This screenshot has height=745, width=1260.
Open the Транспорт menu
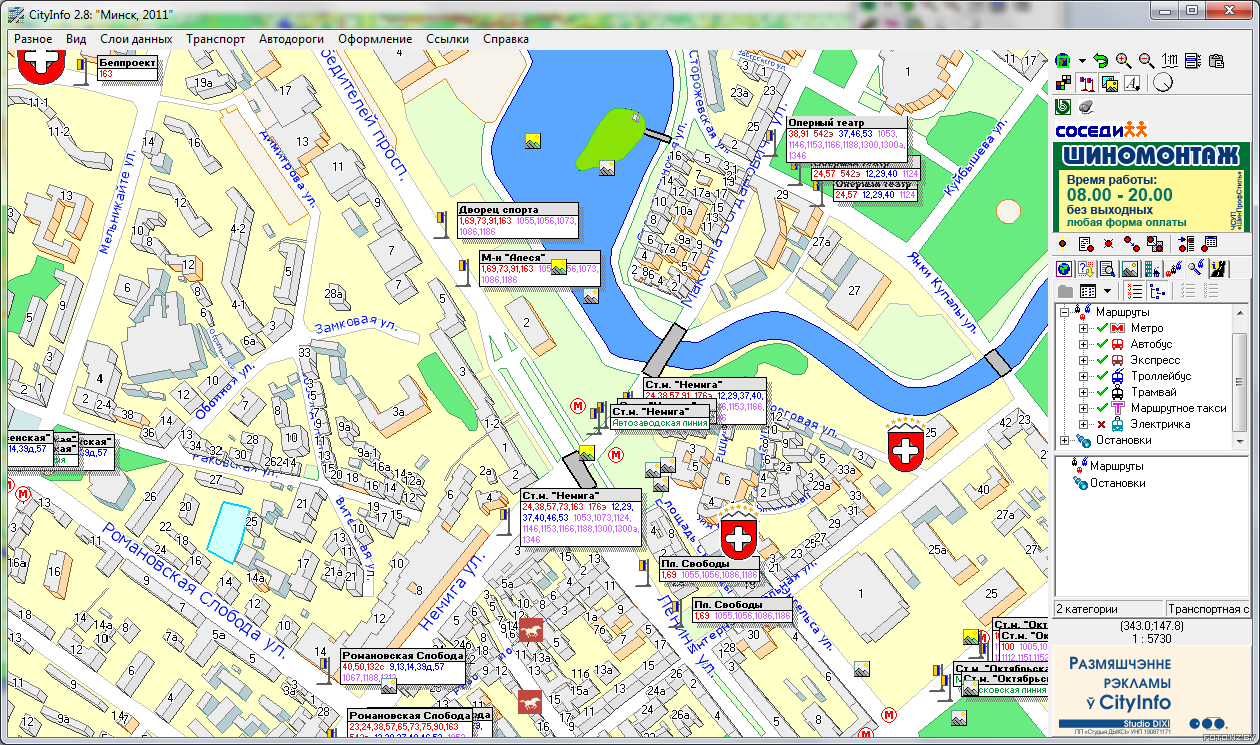coord(216,39)
